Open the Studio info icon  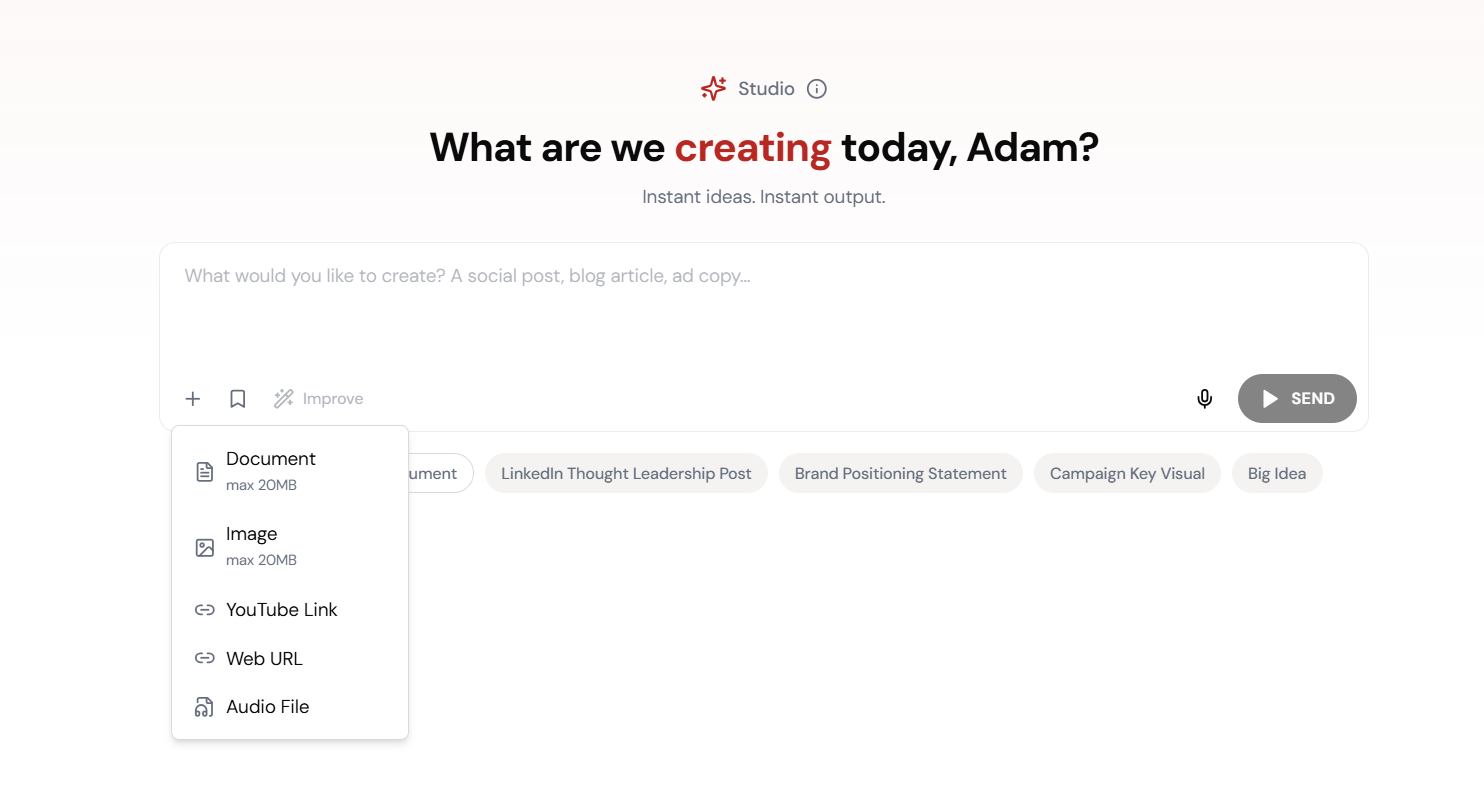817,89
